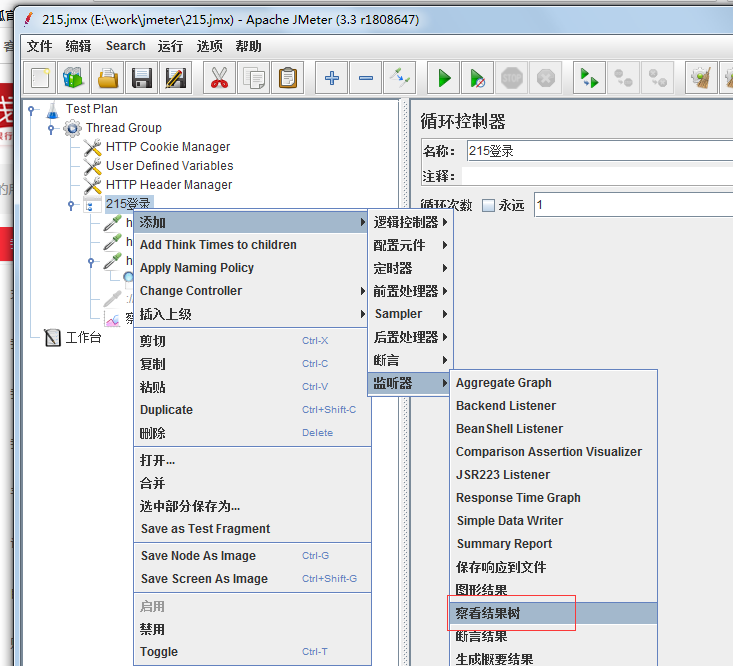Open the 断言 submenu
The image size is (733, 666).
410,360
